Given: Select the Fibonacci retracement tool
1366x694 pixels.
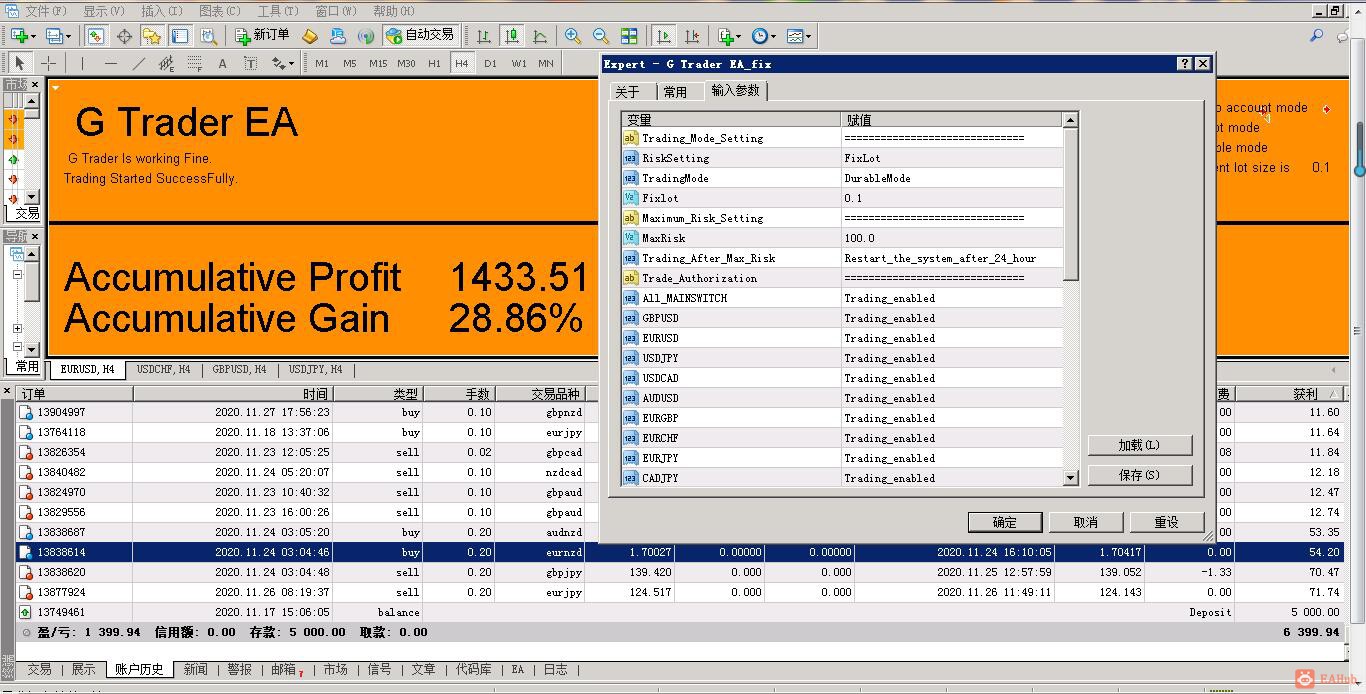Looking at the screenshot, I should tap(194, 63).
